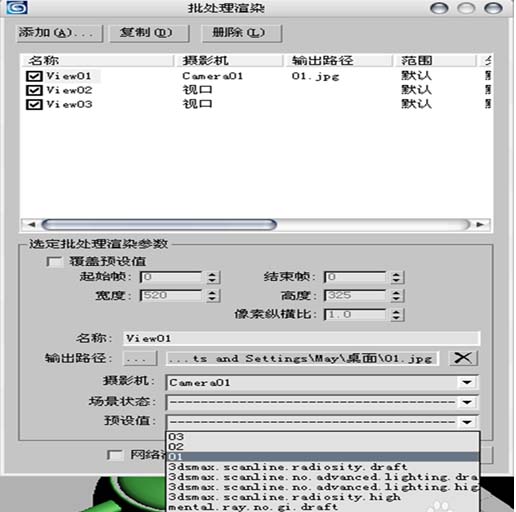Choose mental.ray.no.gi.draft preset
This screenshot has width=516, height=512.
pyautogui.click(x=323, y=507)
